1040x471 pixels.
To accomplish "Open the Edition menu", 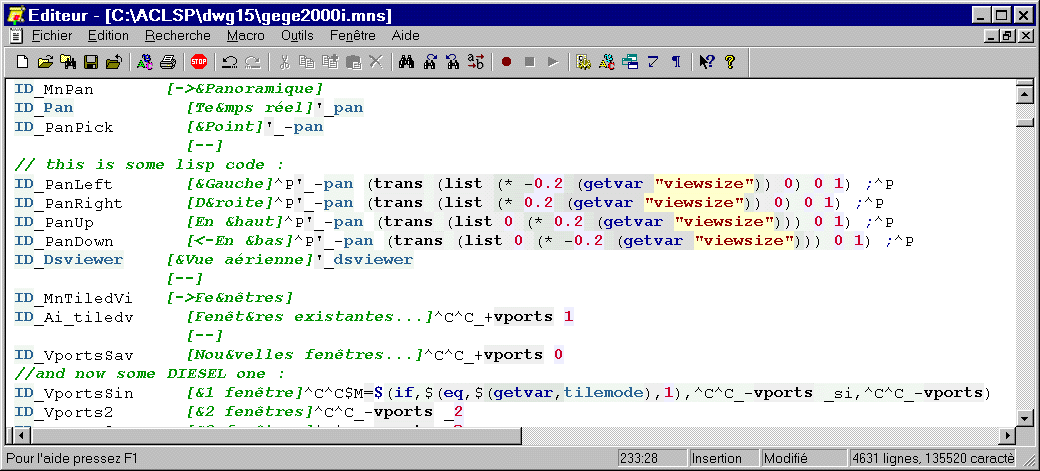I will click(108, 36).
